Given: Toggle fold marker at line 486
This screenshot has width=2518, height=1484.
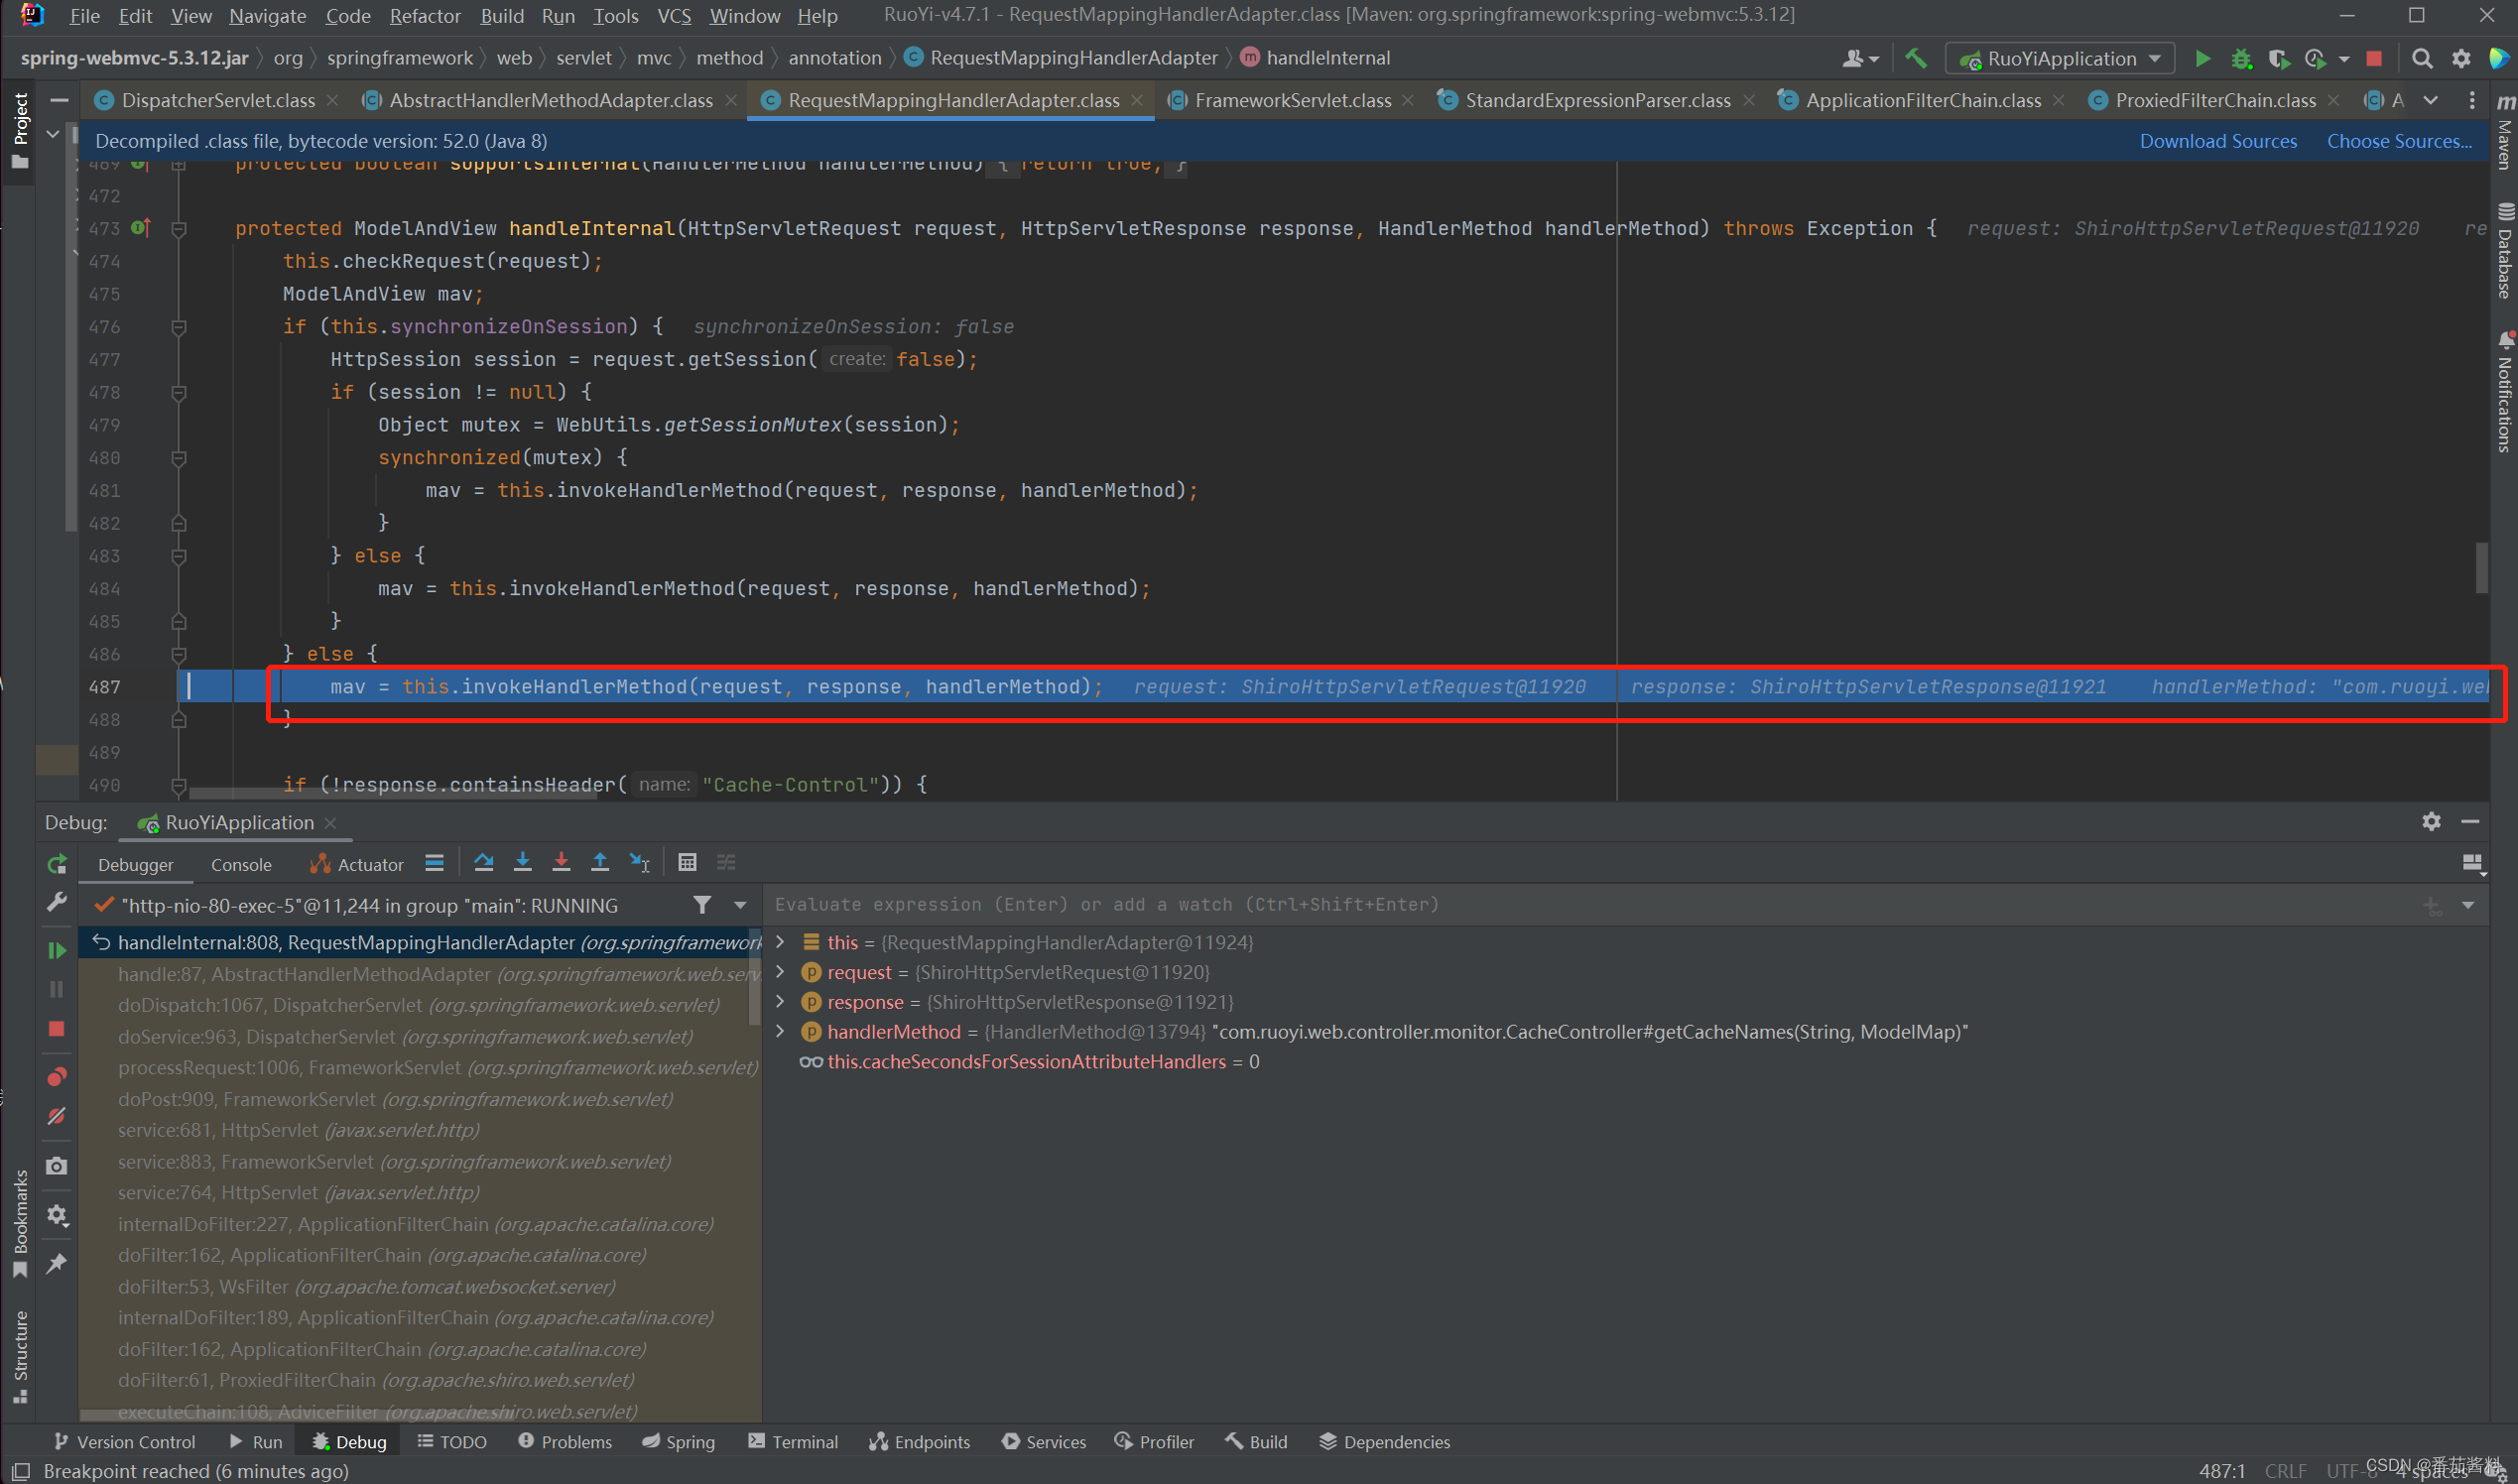Looking at the screenshot, I should point(179,655).
